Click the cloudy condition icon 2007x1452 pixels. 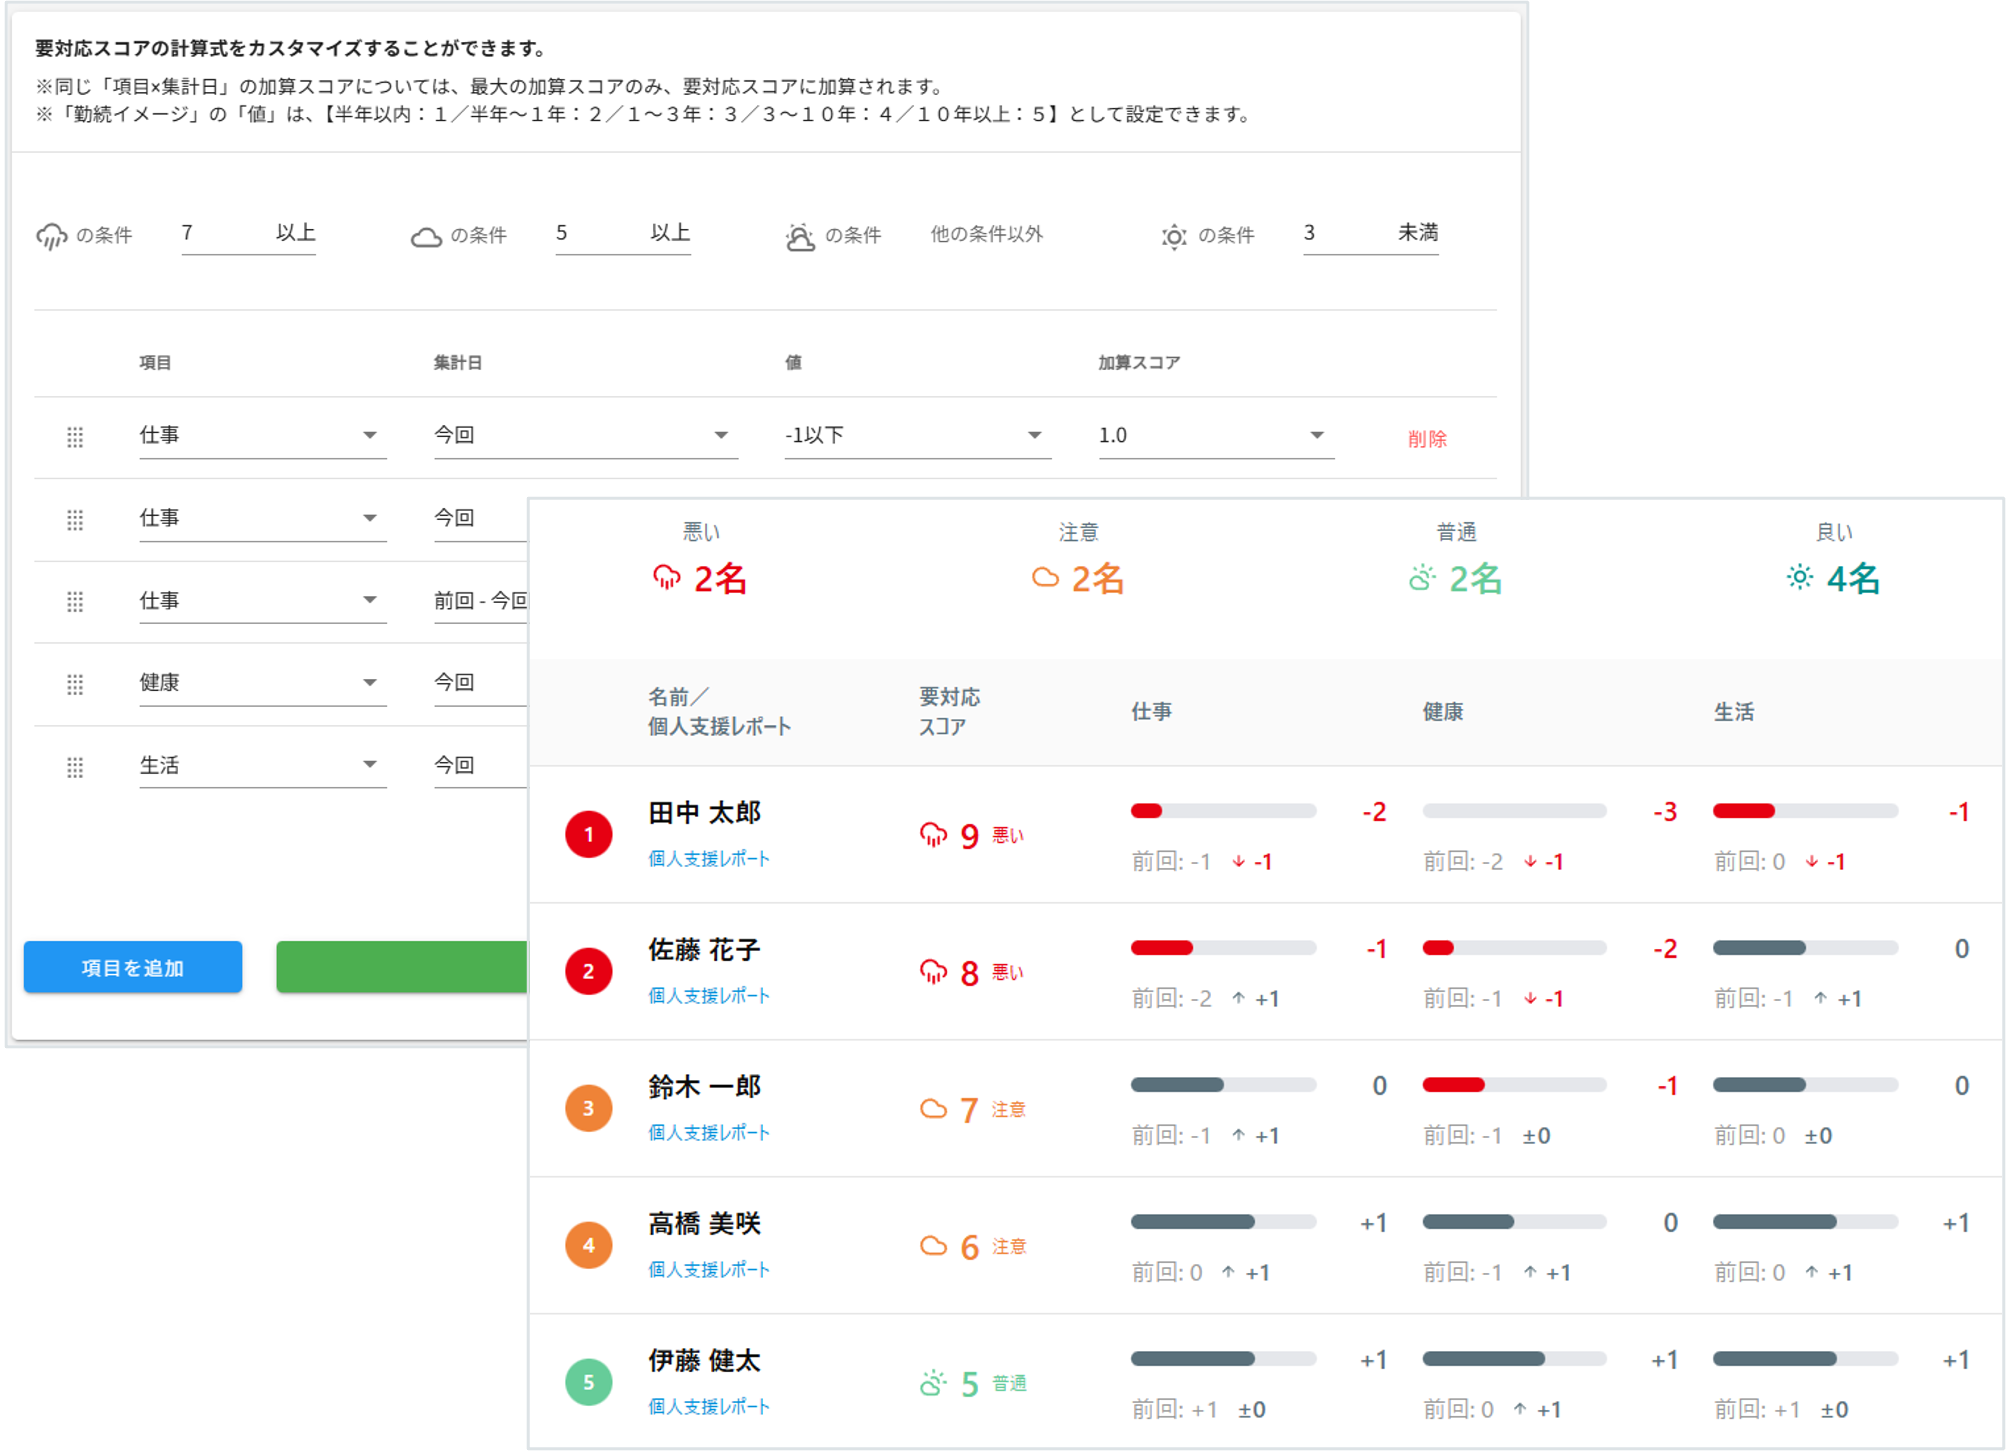[426, 237]
